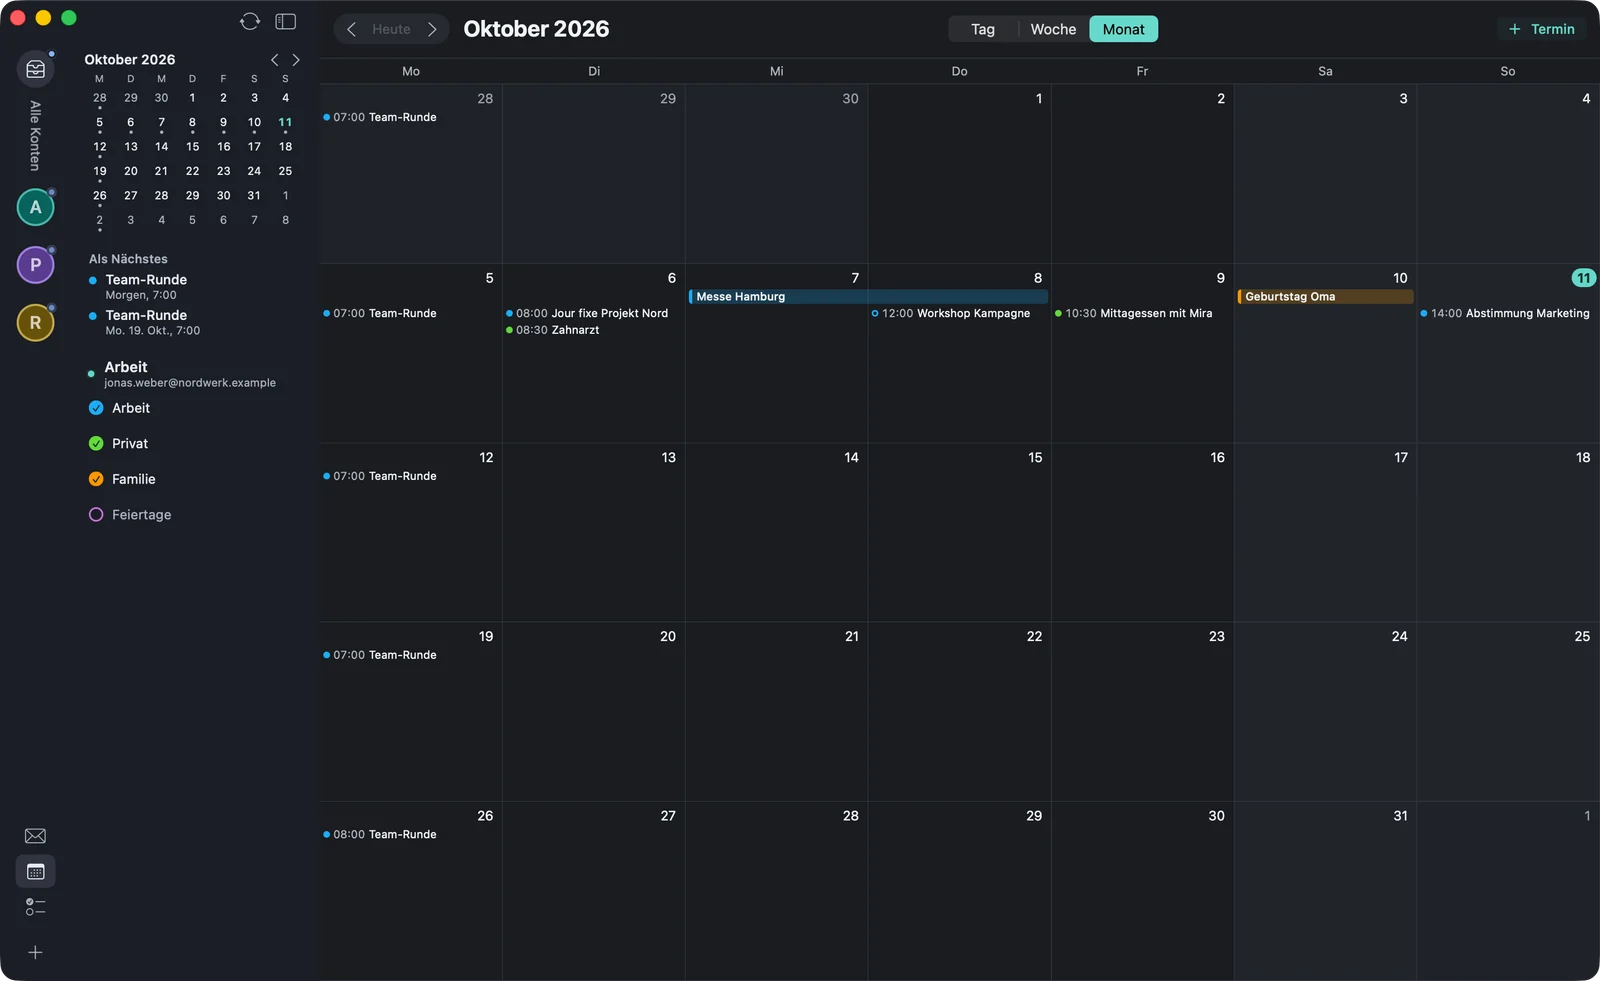The height and width of the screenshot is (981, 1600).
Task: Toggle the sidebar layout icon
Action: (x=286, y=21)
